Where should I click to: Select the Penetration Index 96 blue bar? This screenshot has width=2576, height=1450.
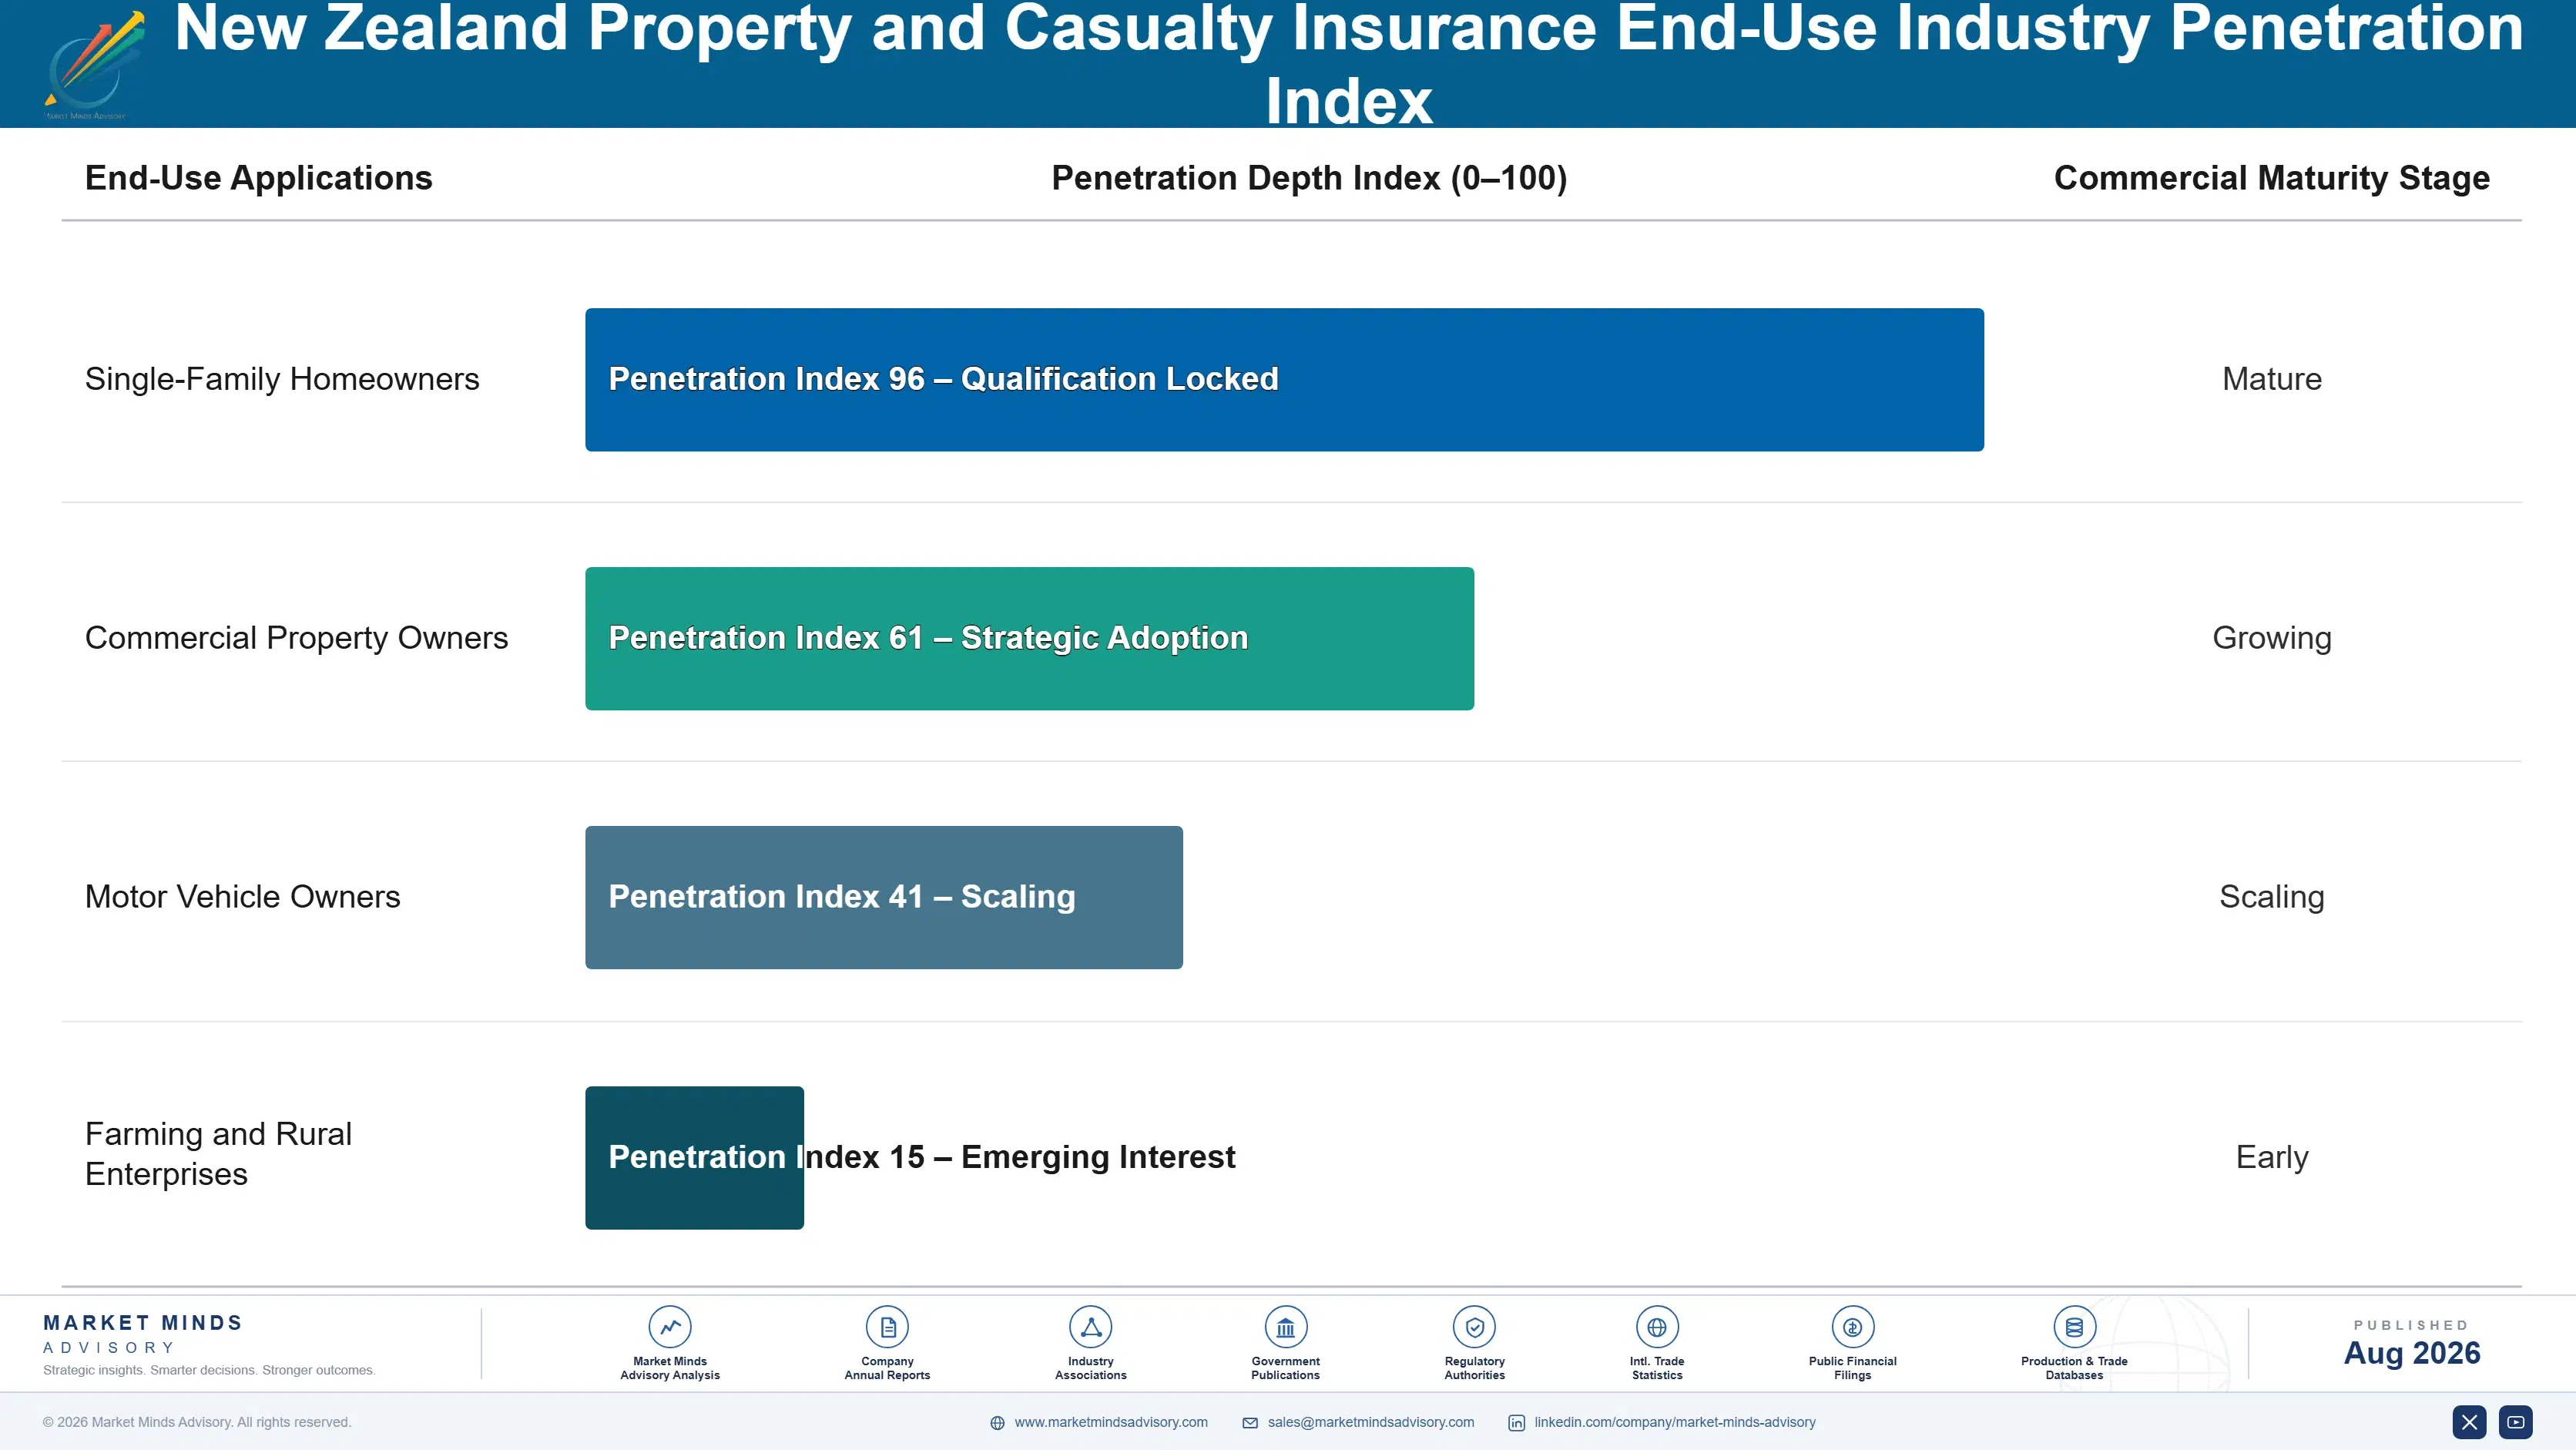(x=1284, y=380)
